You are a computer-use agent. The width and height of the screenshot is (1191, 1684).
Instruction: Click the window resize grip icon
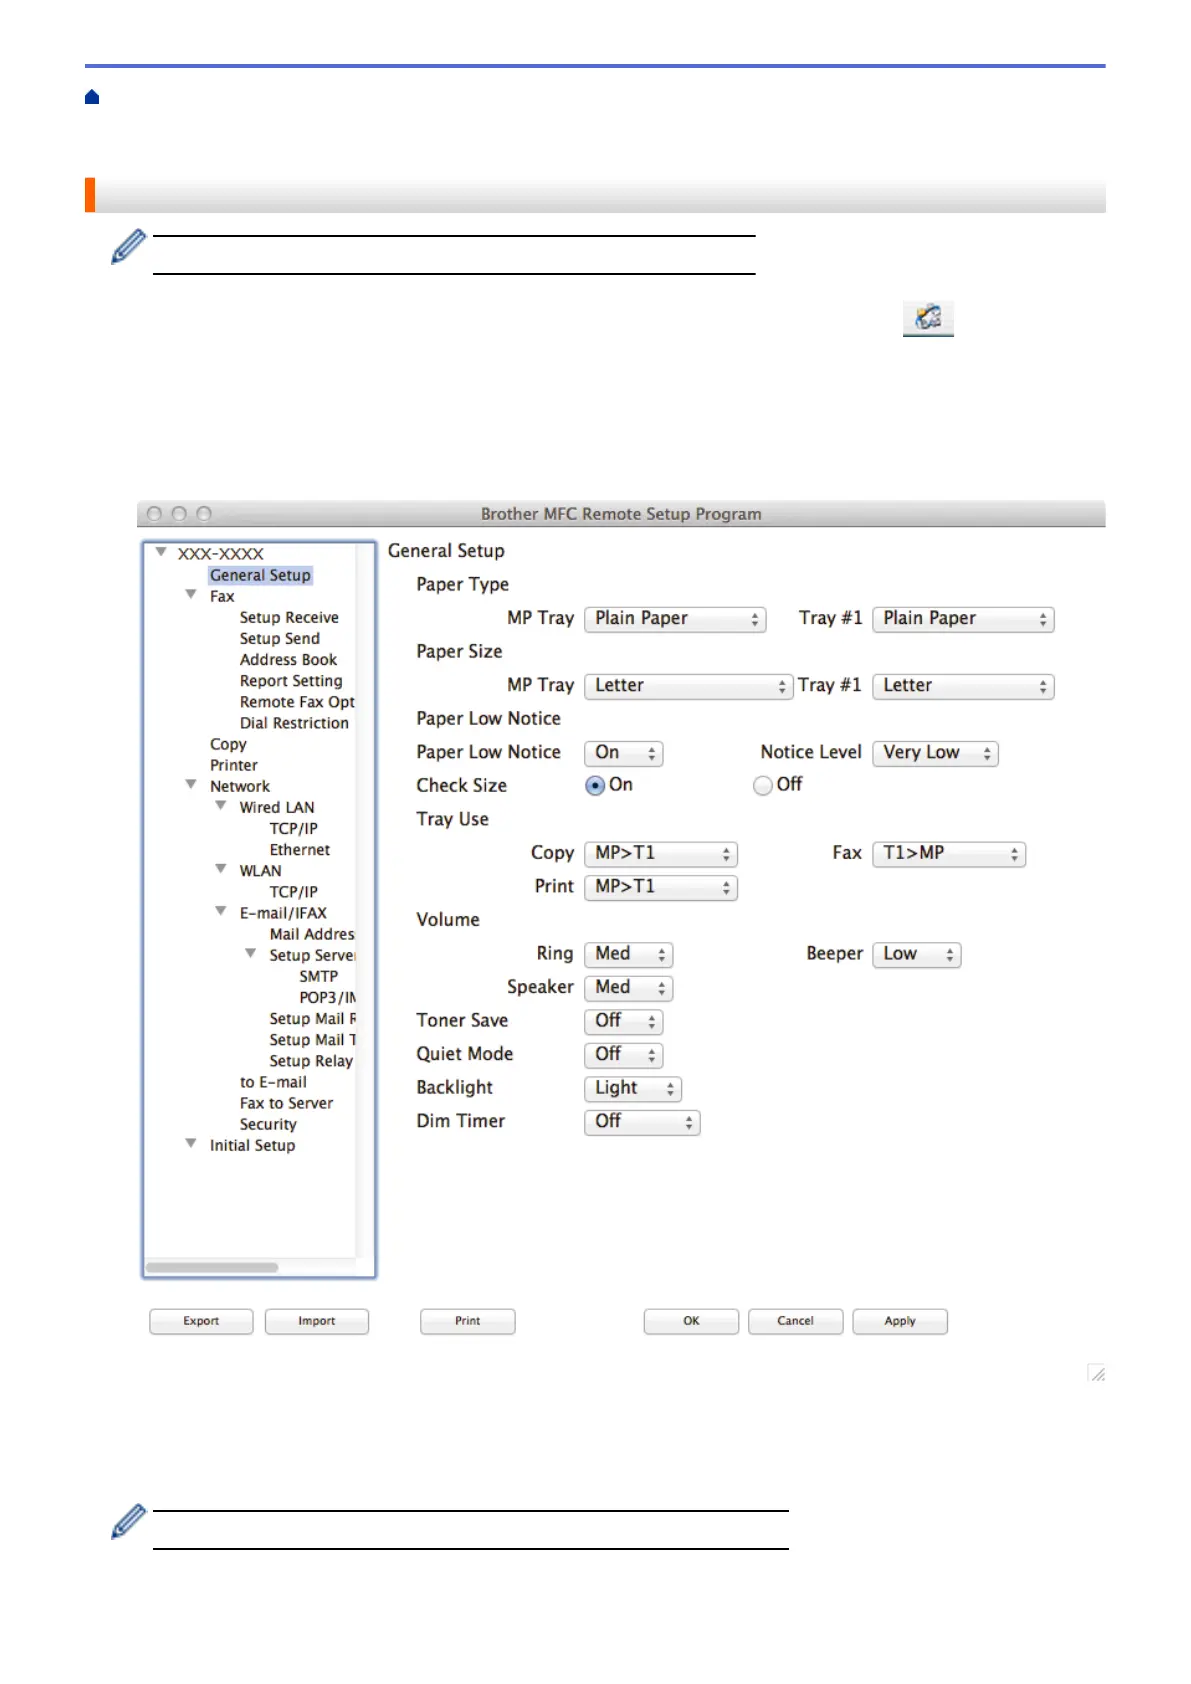(1097, 1373)
